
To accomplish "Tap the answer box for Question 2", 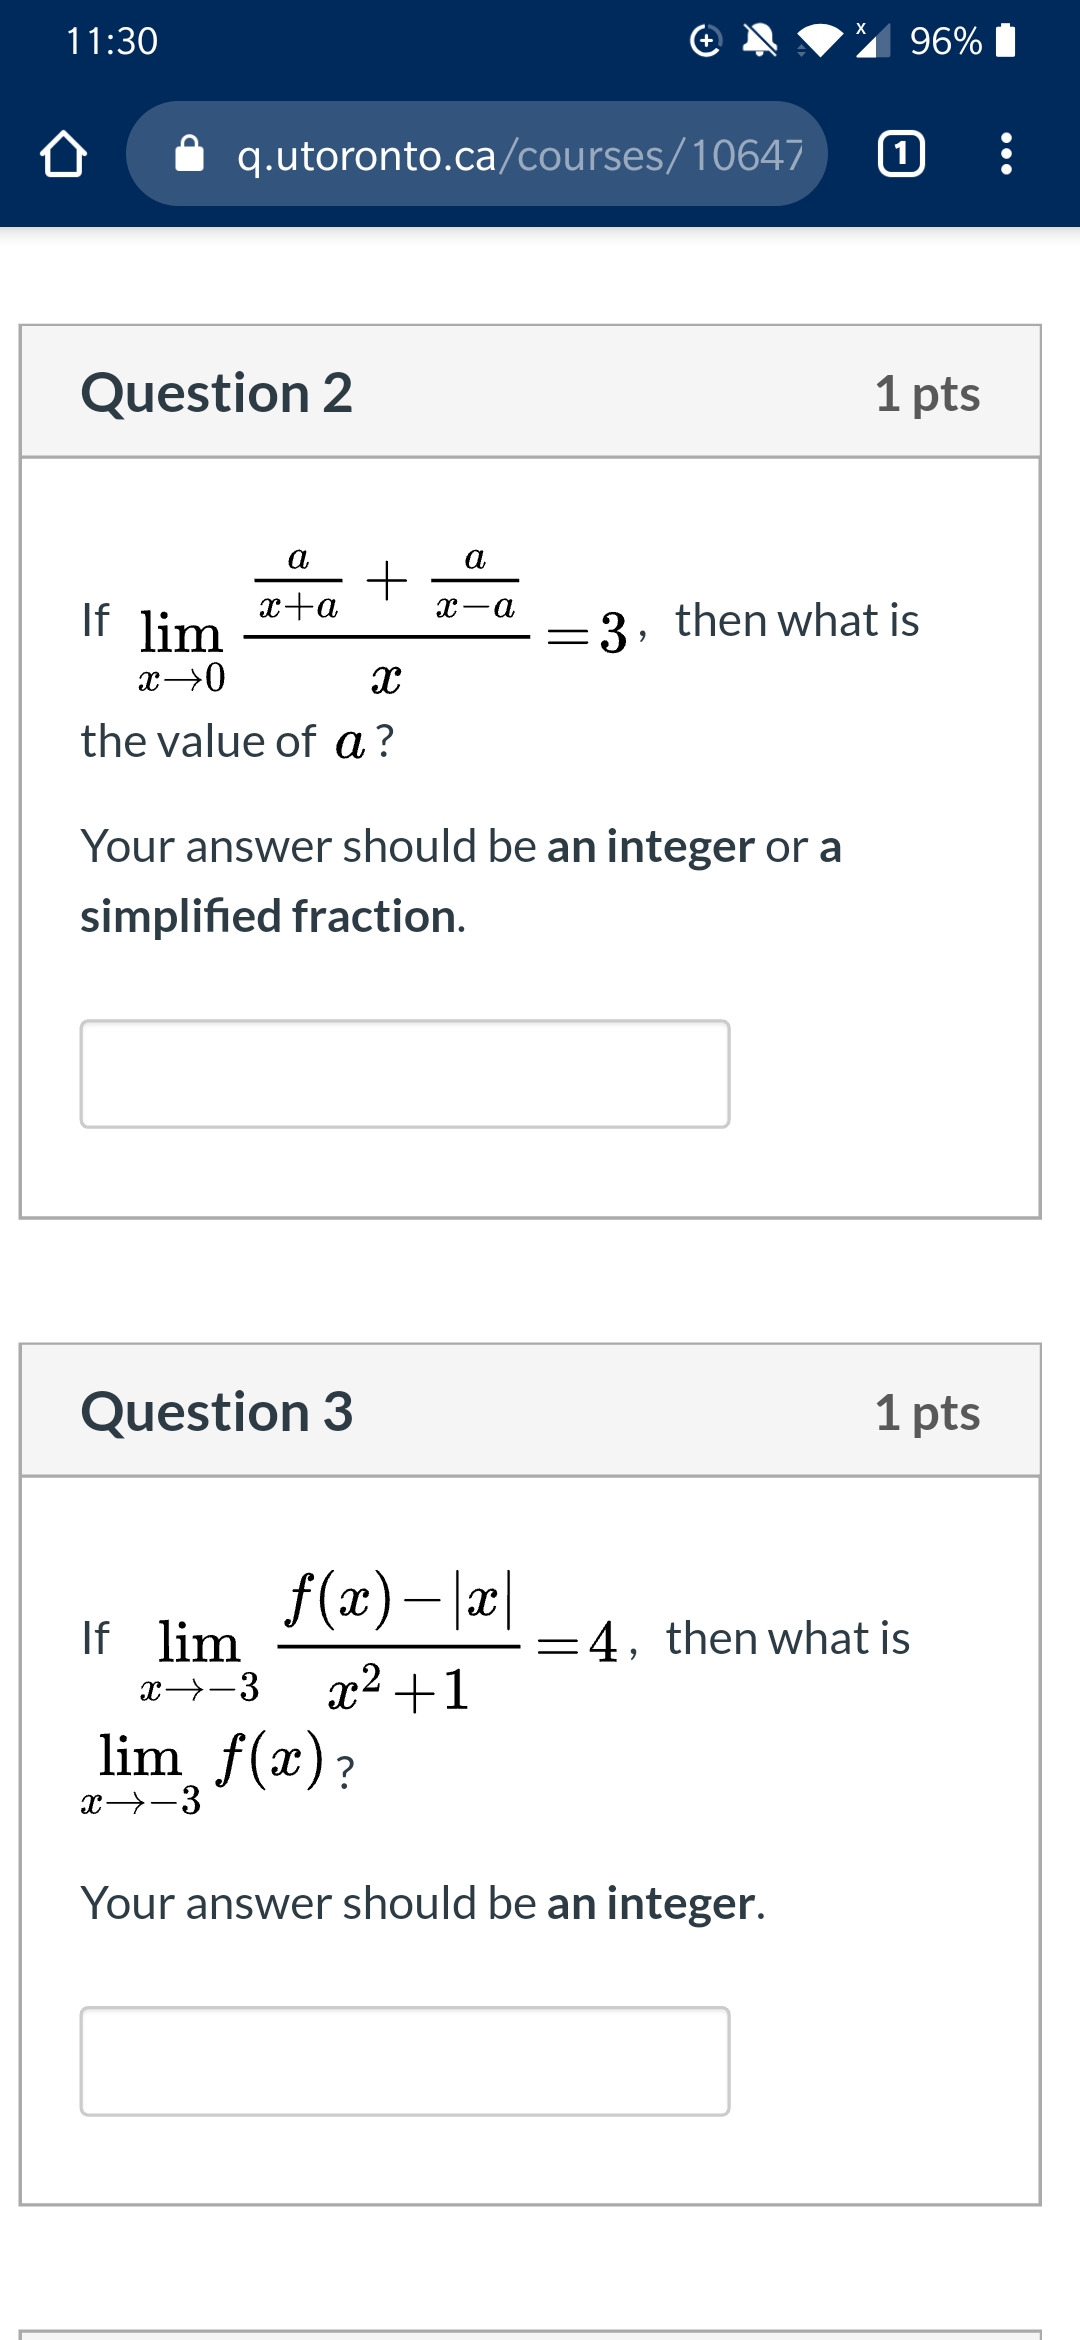I will (x=405, y=1075).
